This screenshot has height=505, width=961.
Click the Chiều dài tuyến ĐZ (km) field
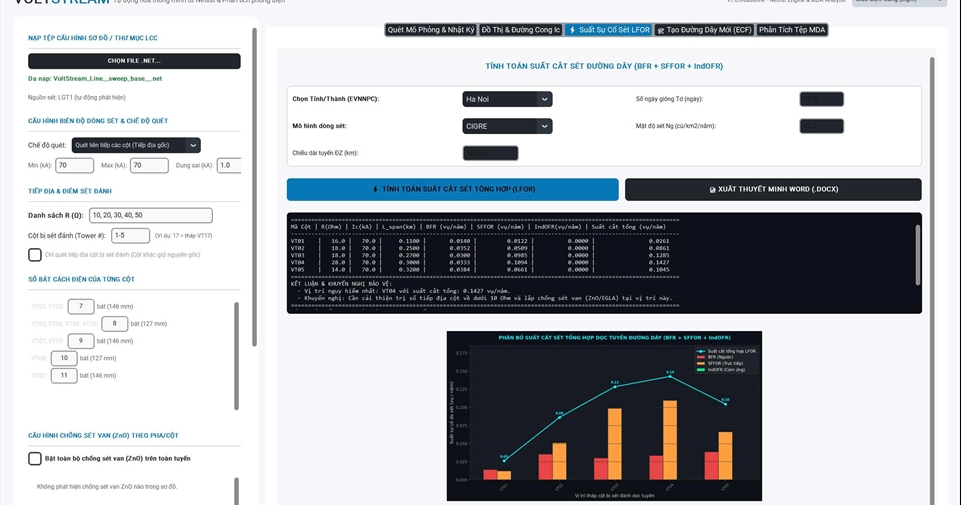(490, 153)
